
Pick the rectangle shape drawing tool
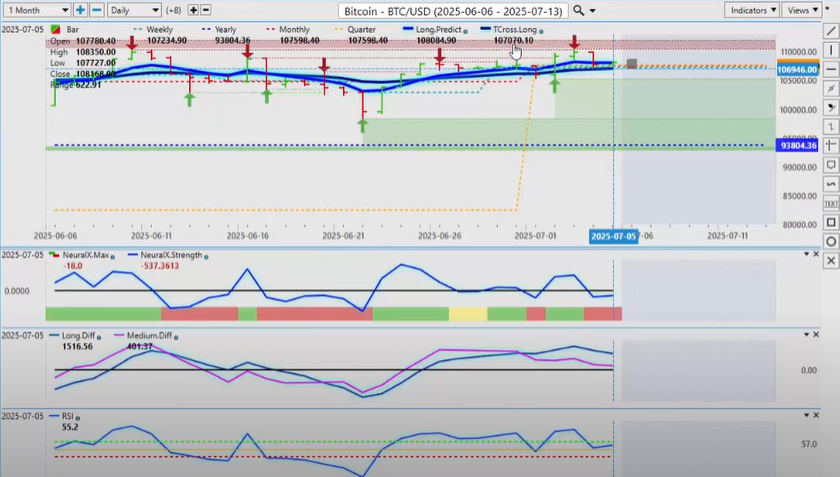(x=831, y=222)
